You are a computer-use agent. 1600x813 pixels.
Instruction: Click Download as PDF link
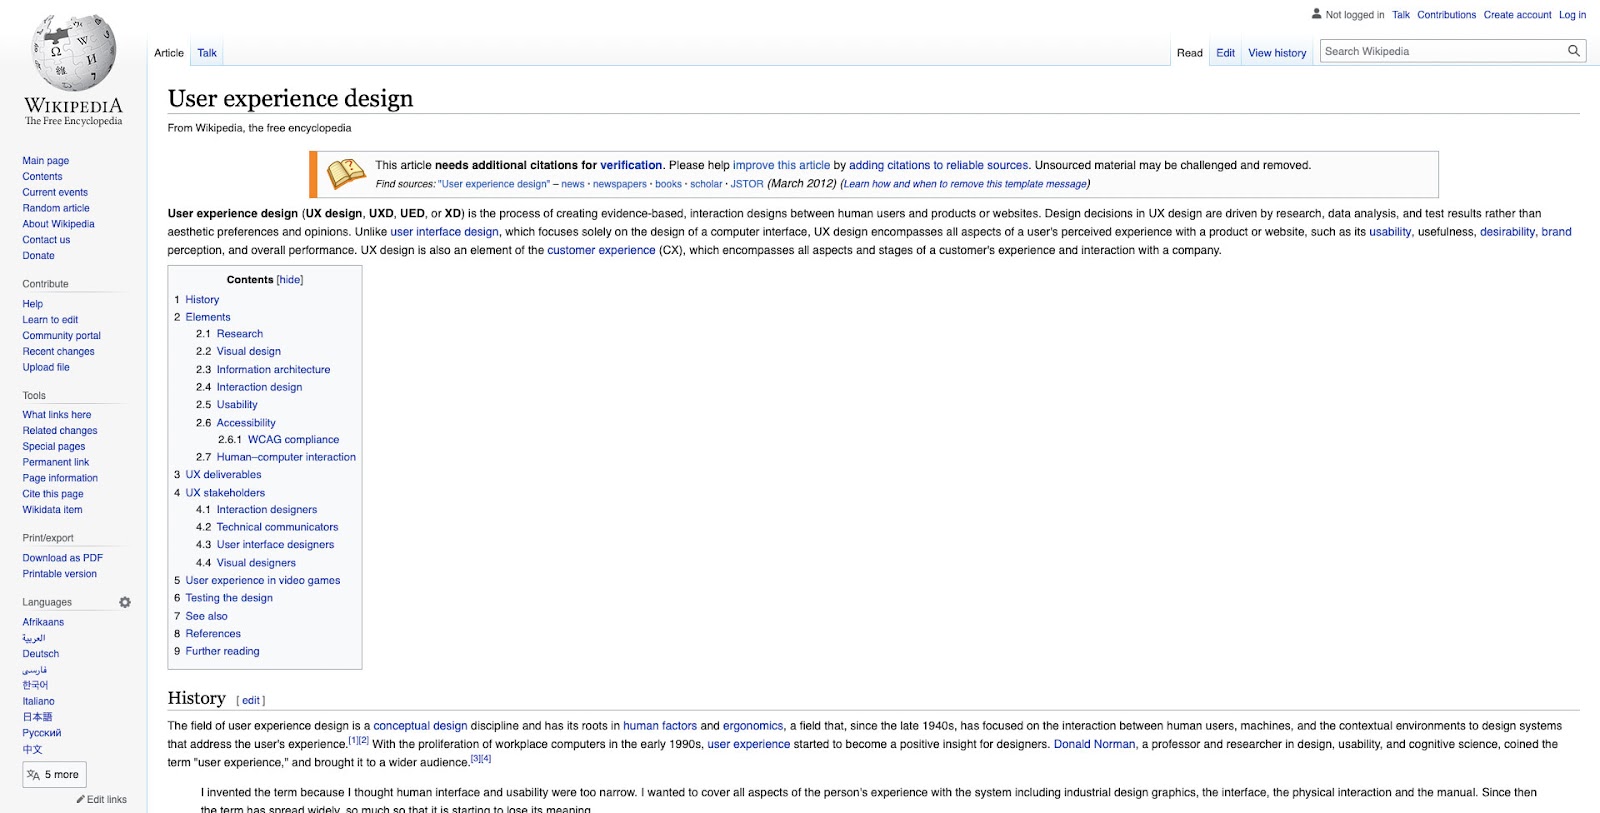coord(63,558)
